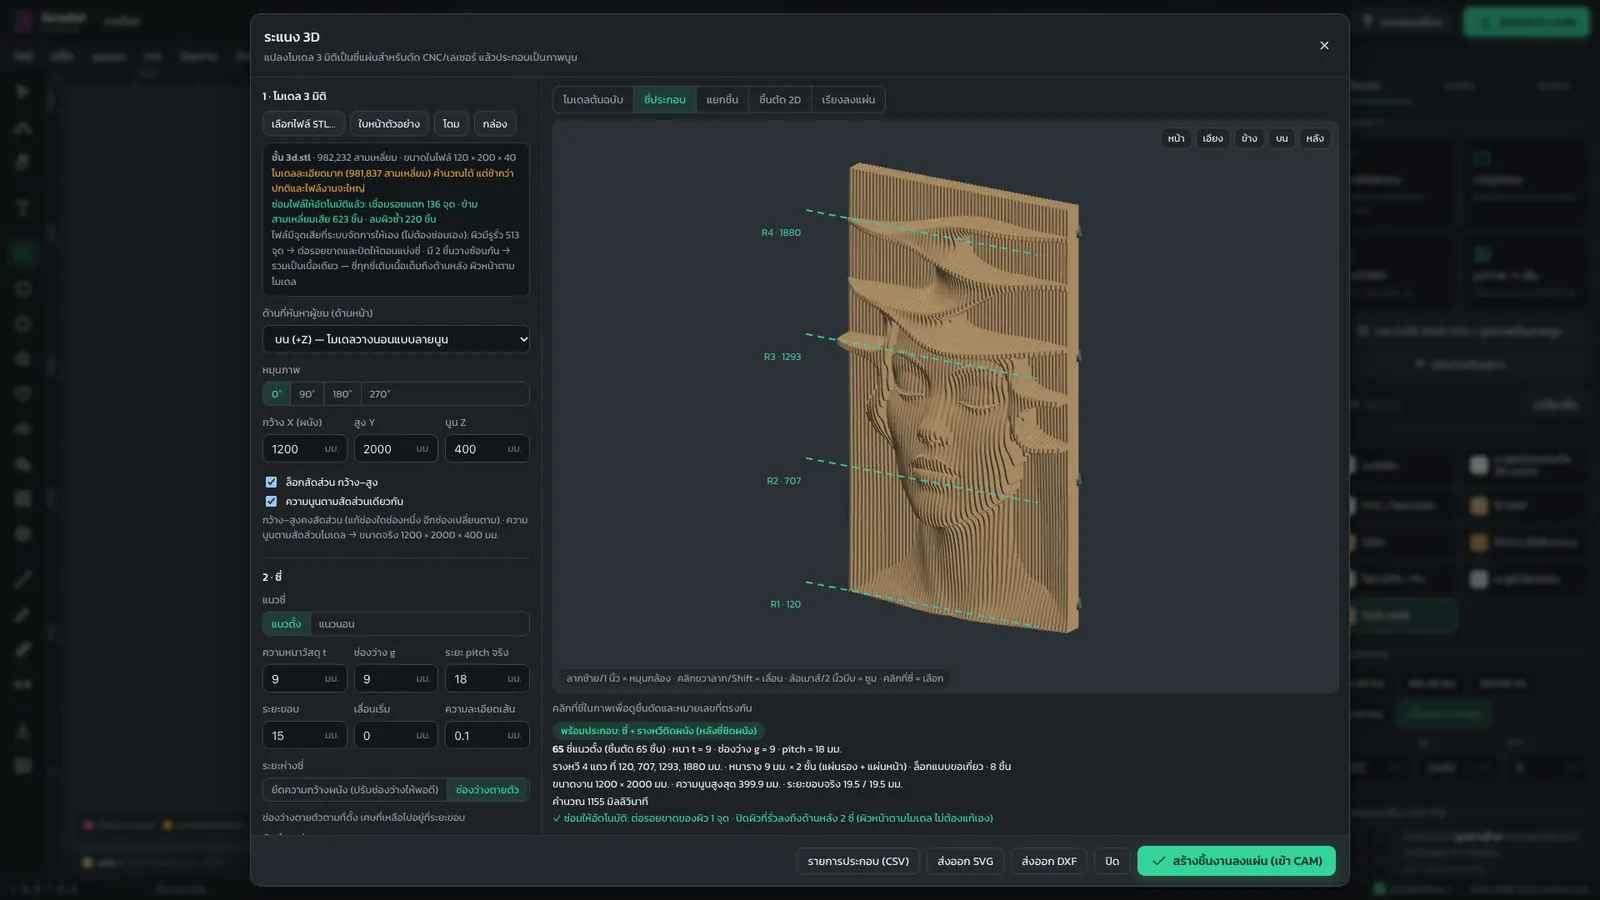The image size is (1600, 900).
Task: Open the ด้านที่หันหาผู้ชม dropdown
Action: coord(396,339)
